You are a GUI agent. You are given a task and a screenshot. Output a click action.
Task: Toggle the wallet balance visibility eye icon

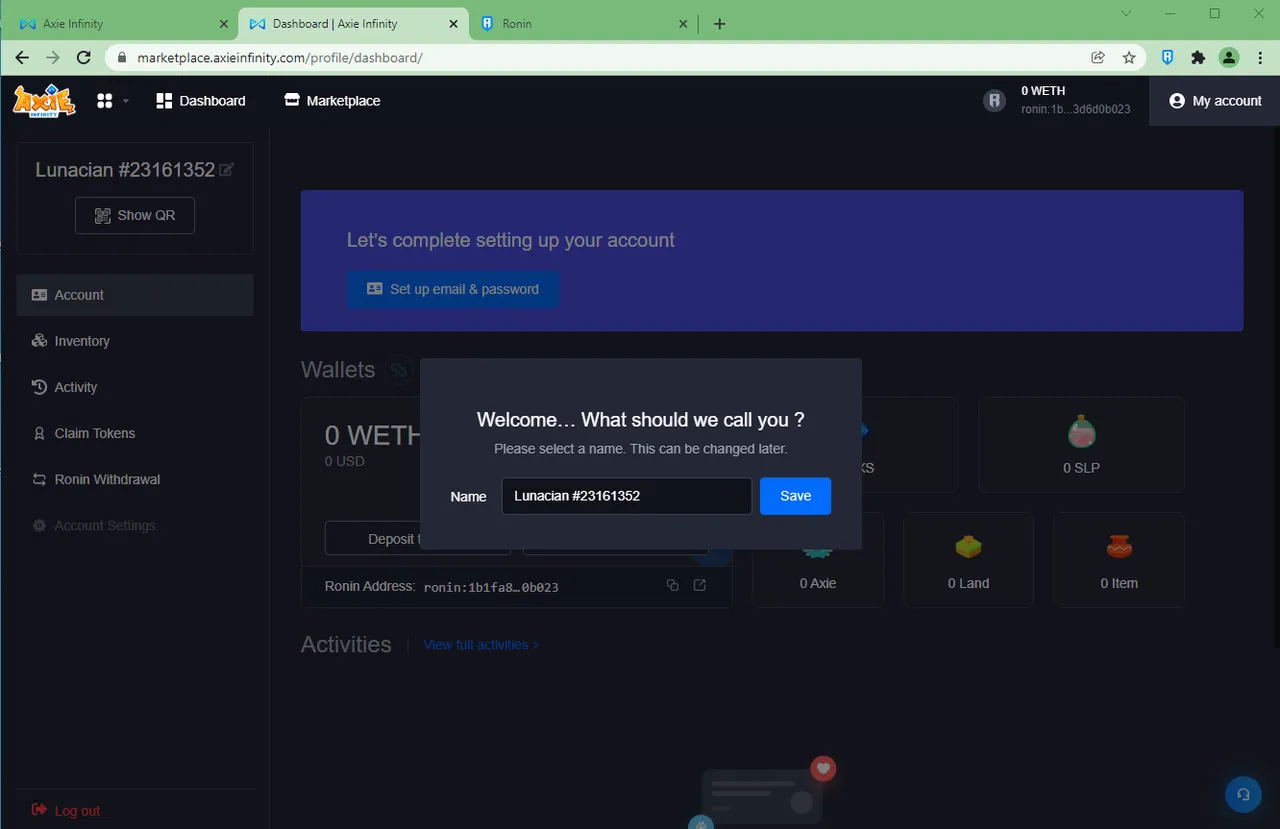click(399, 370)
